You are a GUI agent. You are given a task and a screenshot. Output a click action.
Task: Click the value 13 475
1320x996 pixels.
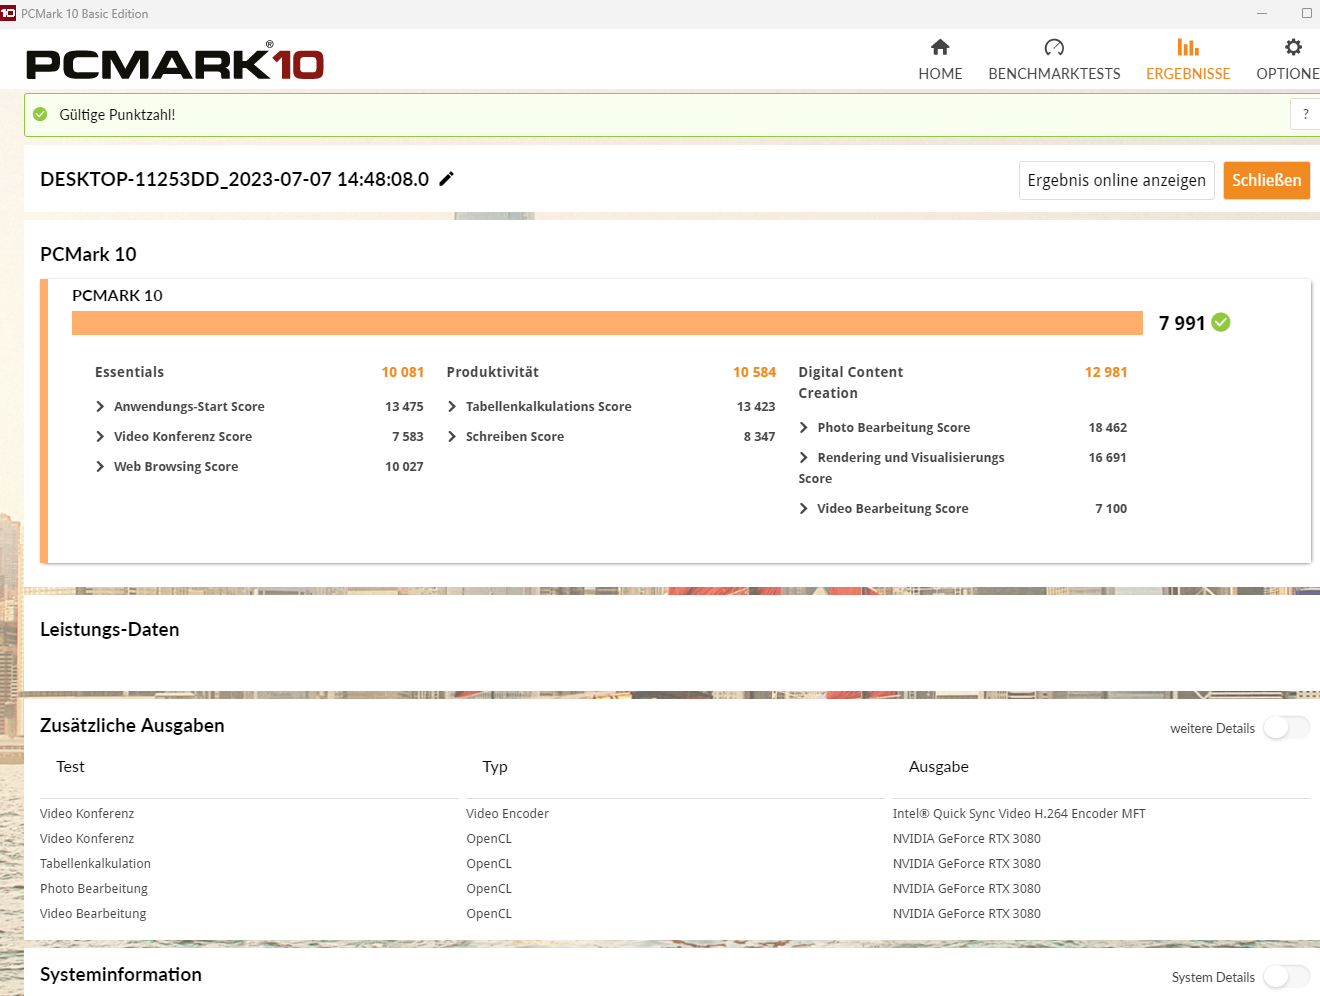point(404,406)
